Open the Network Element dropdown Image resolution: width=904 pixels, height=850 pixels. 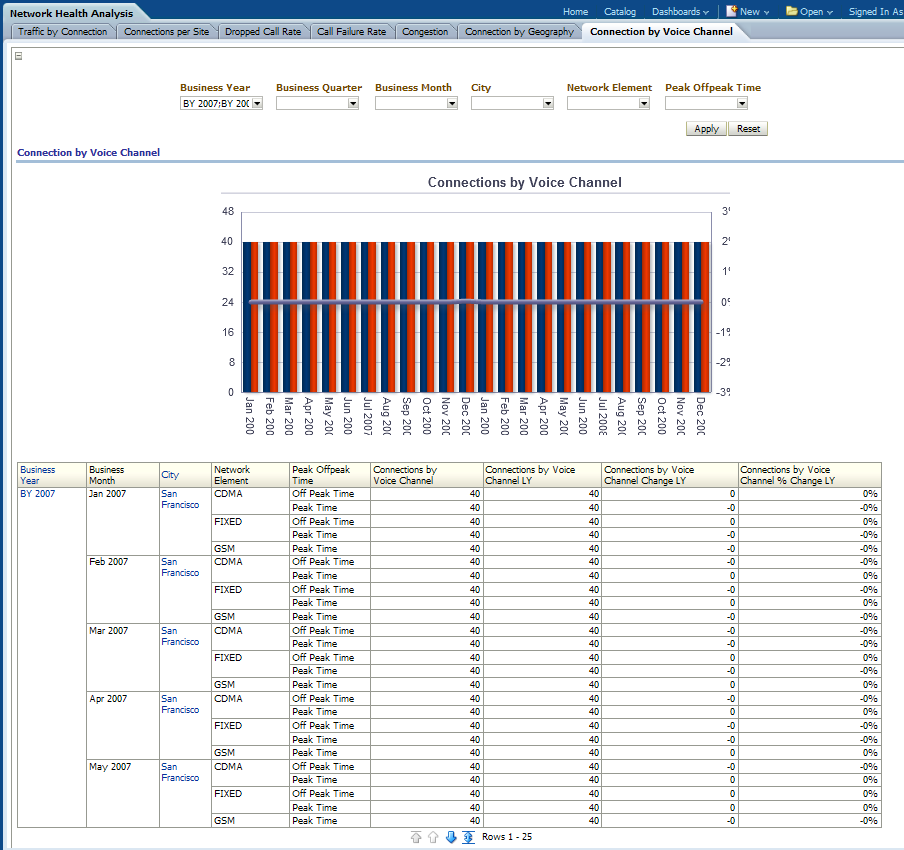click(644, 103)
